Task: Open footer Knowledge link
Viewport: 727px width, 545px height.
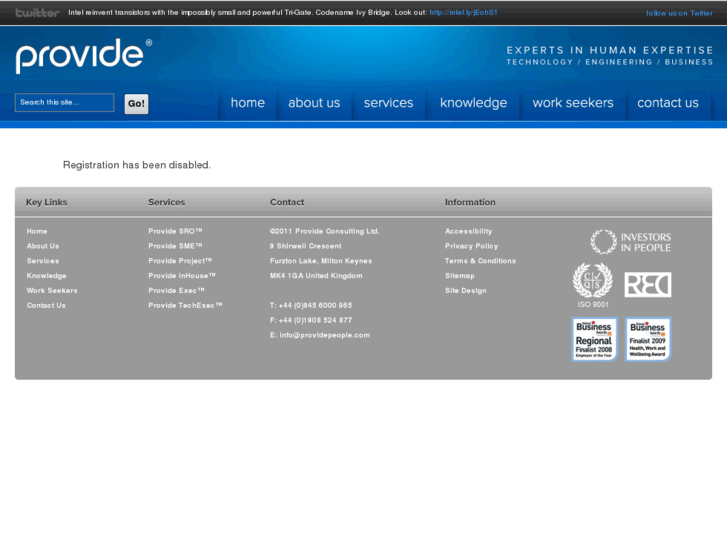Action: [x=46, y=276]
